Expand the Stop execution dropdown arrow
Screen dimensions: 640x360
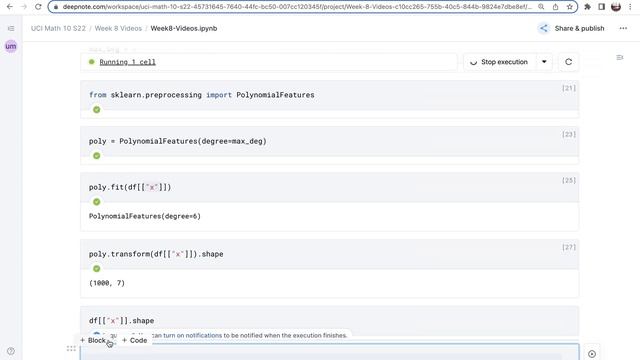click(544, 62)
